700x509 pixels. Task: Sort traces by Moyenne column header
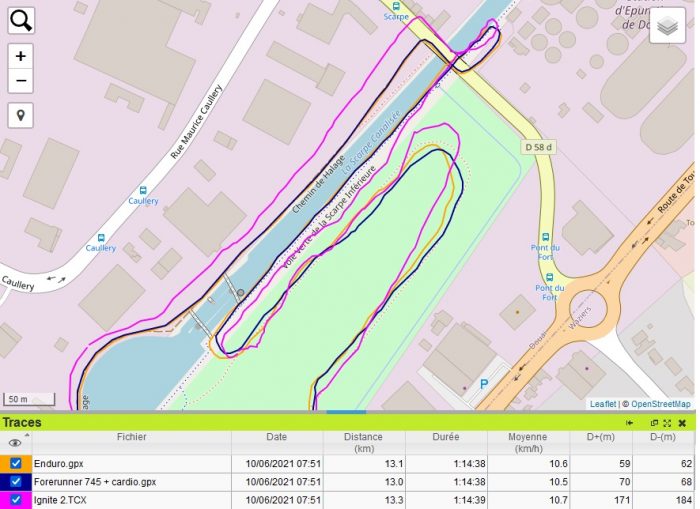point(528,442)
